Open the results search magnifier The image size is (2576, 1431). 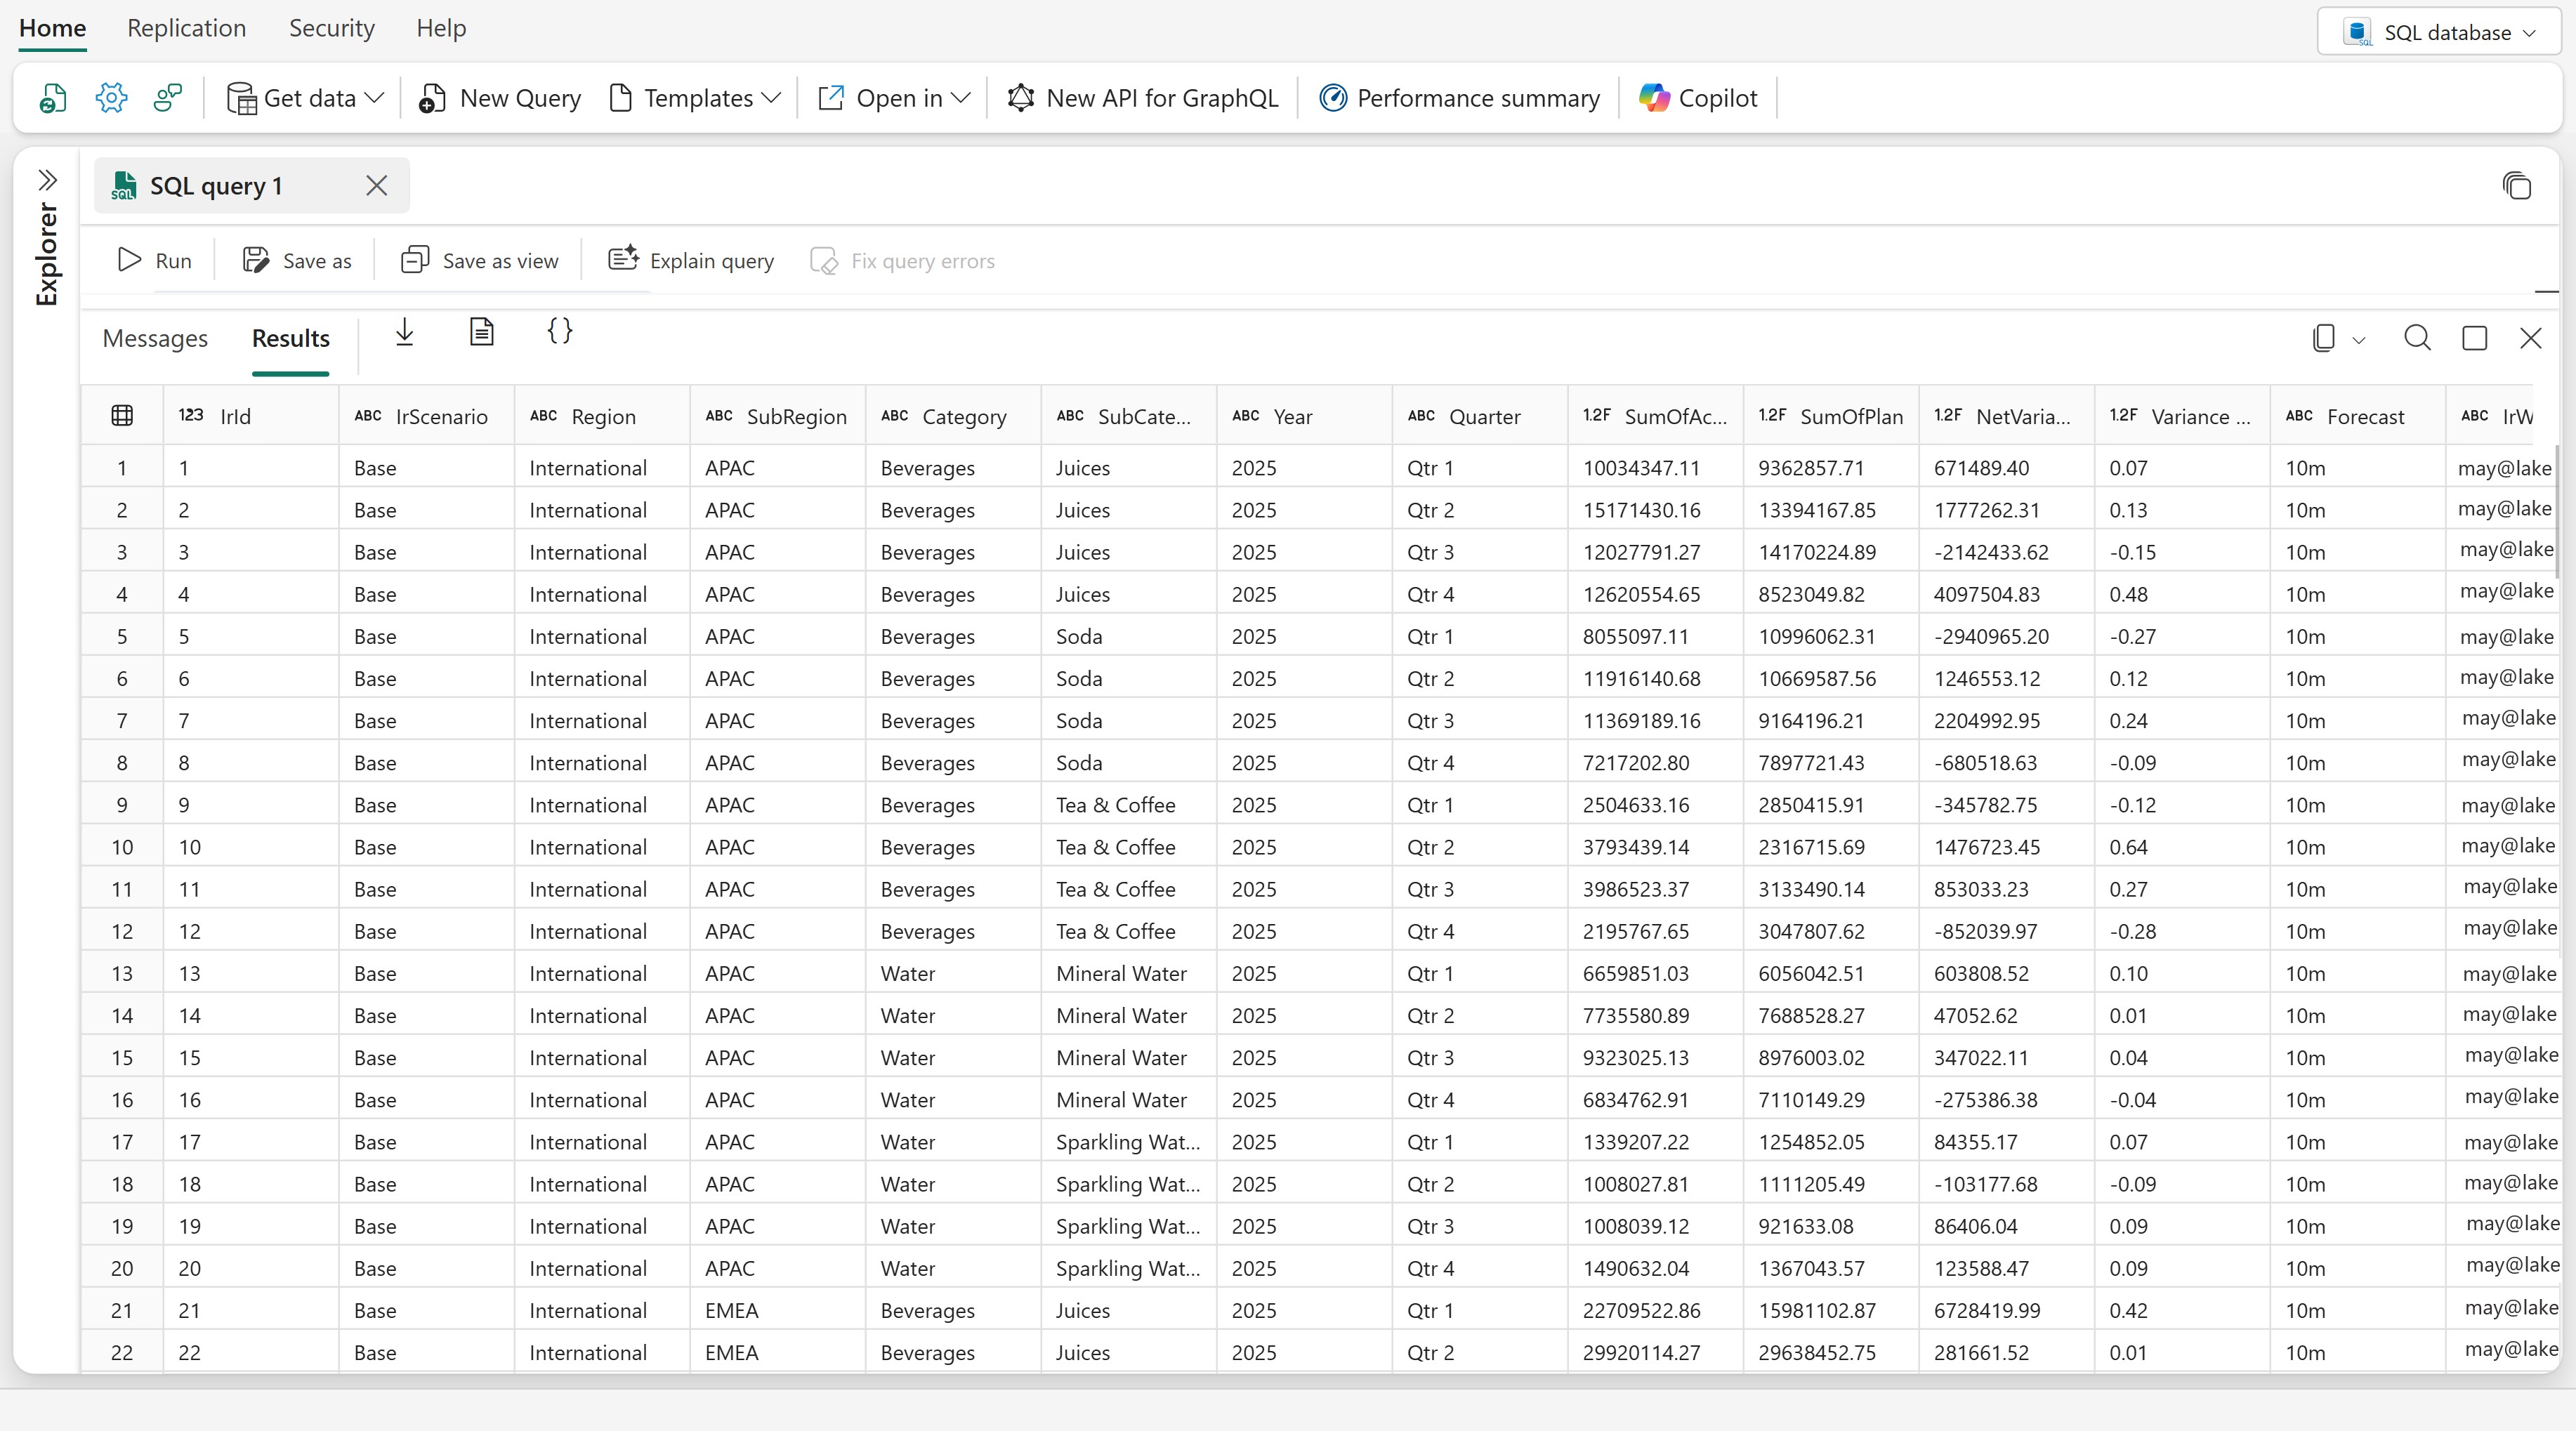click(2417, 338)
